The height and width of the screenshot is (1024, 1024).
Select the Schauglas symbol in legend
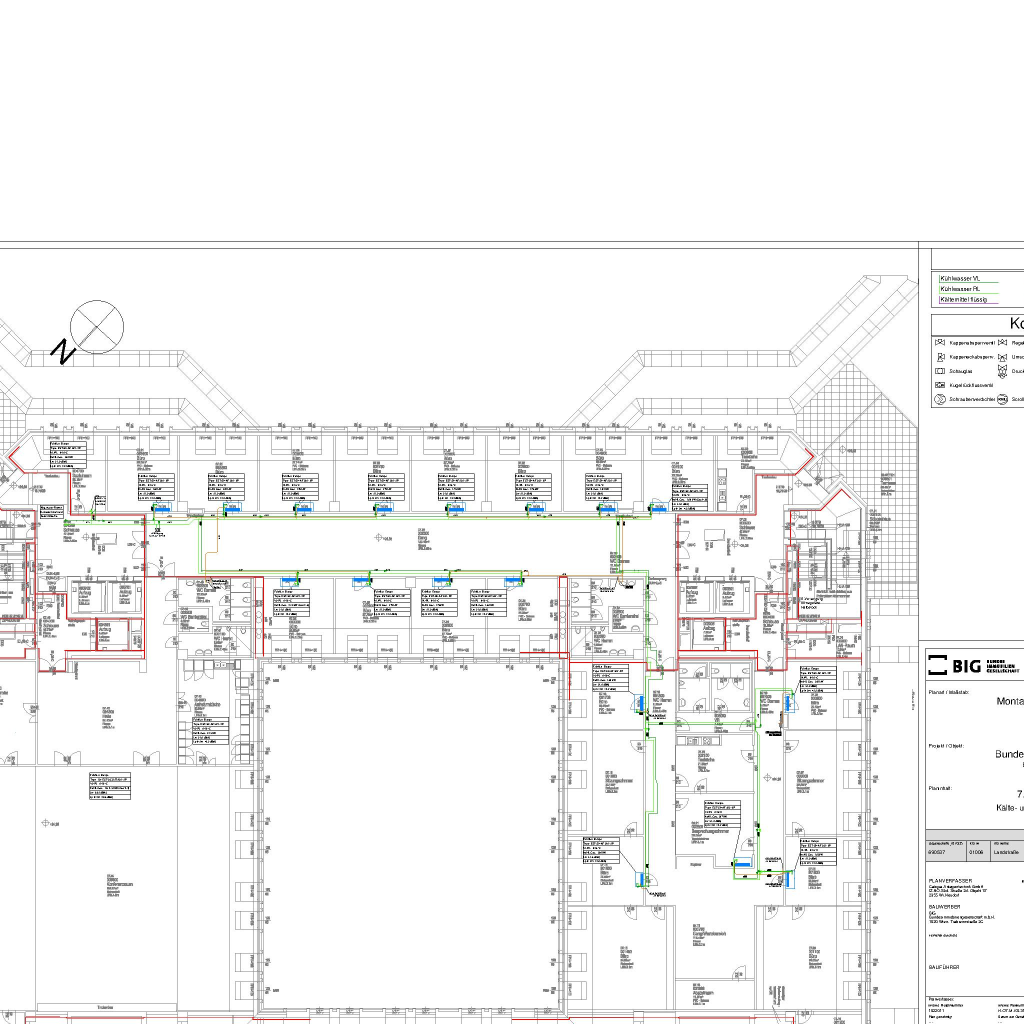pyautogui.click(x=940, y=370)
